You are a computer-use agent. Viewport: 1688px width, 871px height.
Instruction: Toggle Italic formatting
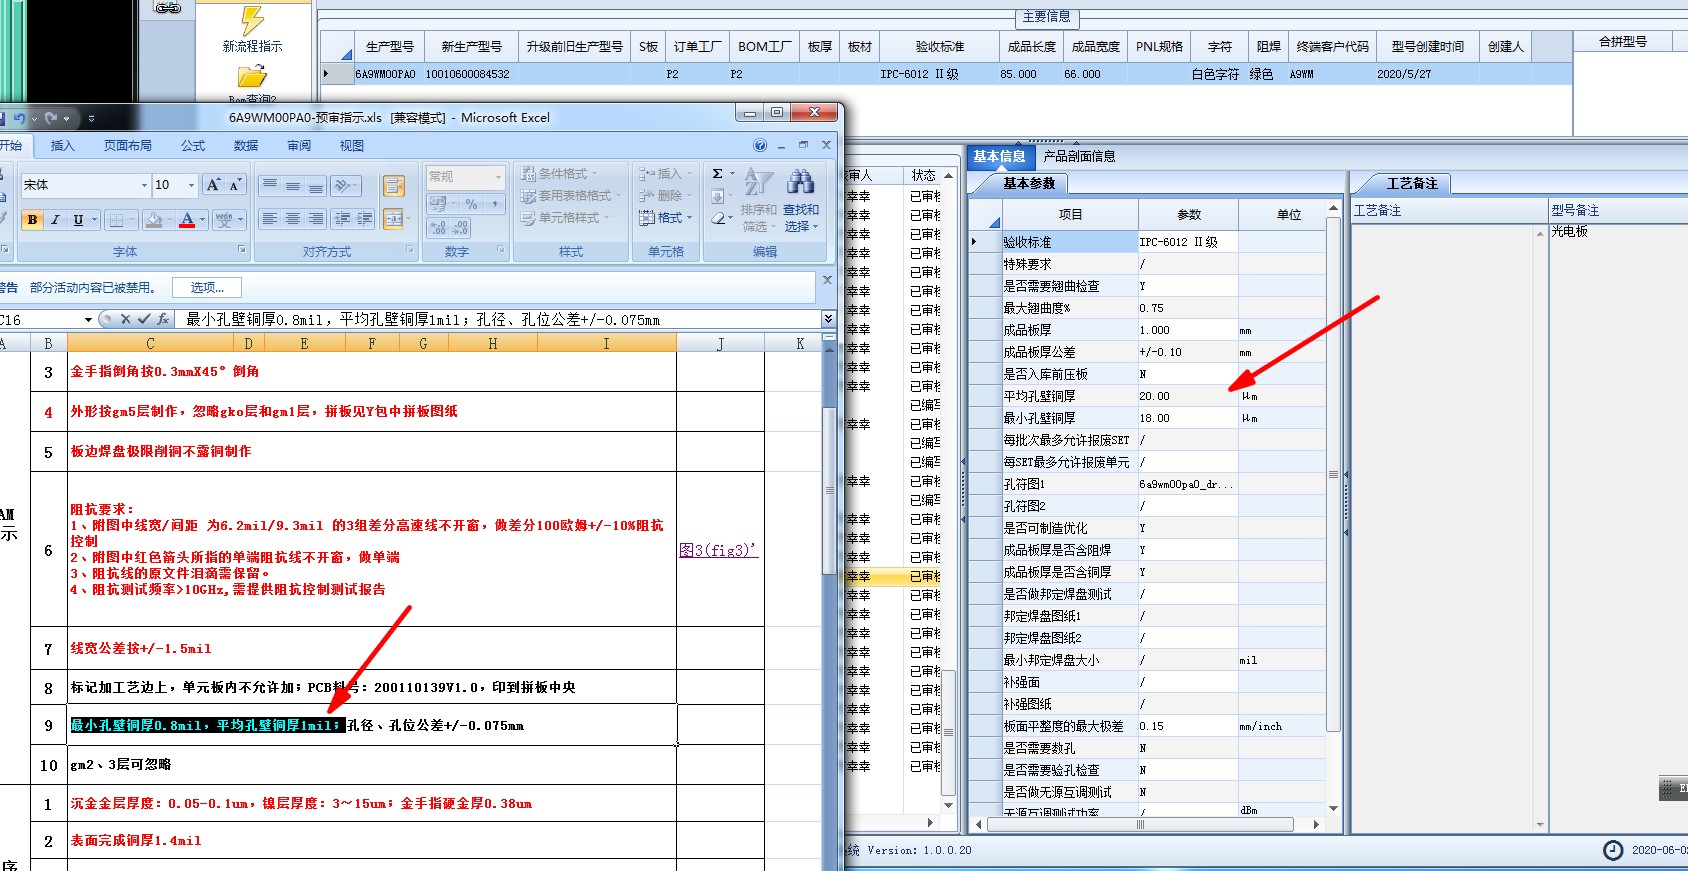[x=55, y=219]
